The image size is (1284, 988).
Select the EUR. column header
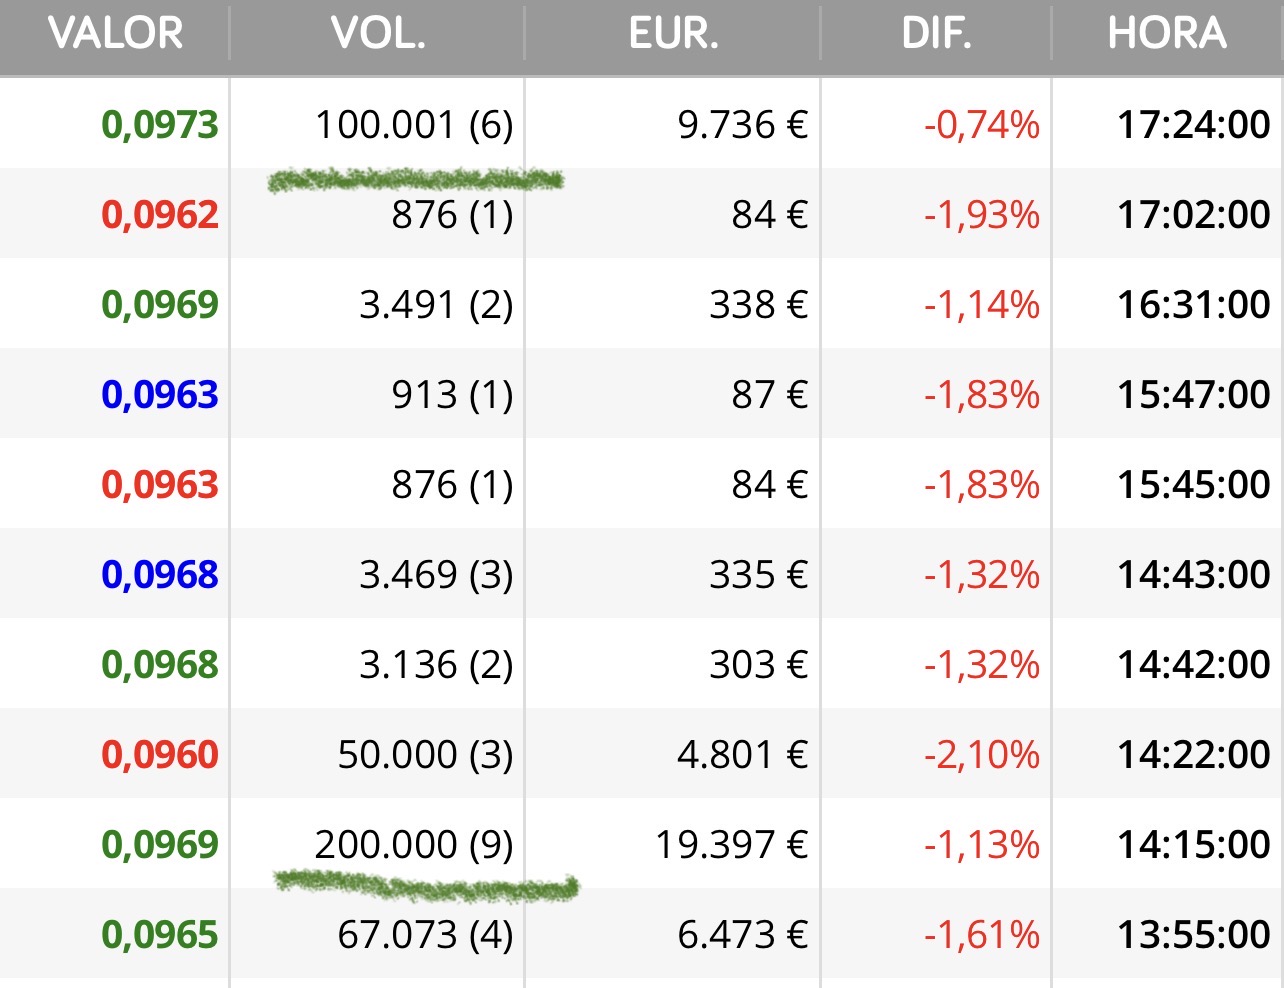(x=673, y=34)
